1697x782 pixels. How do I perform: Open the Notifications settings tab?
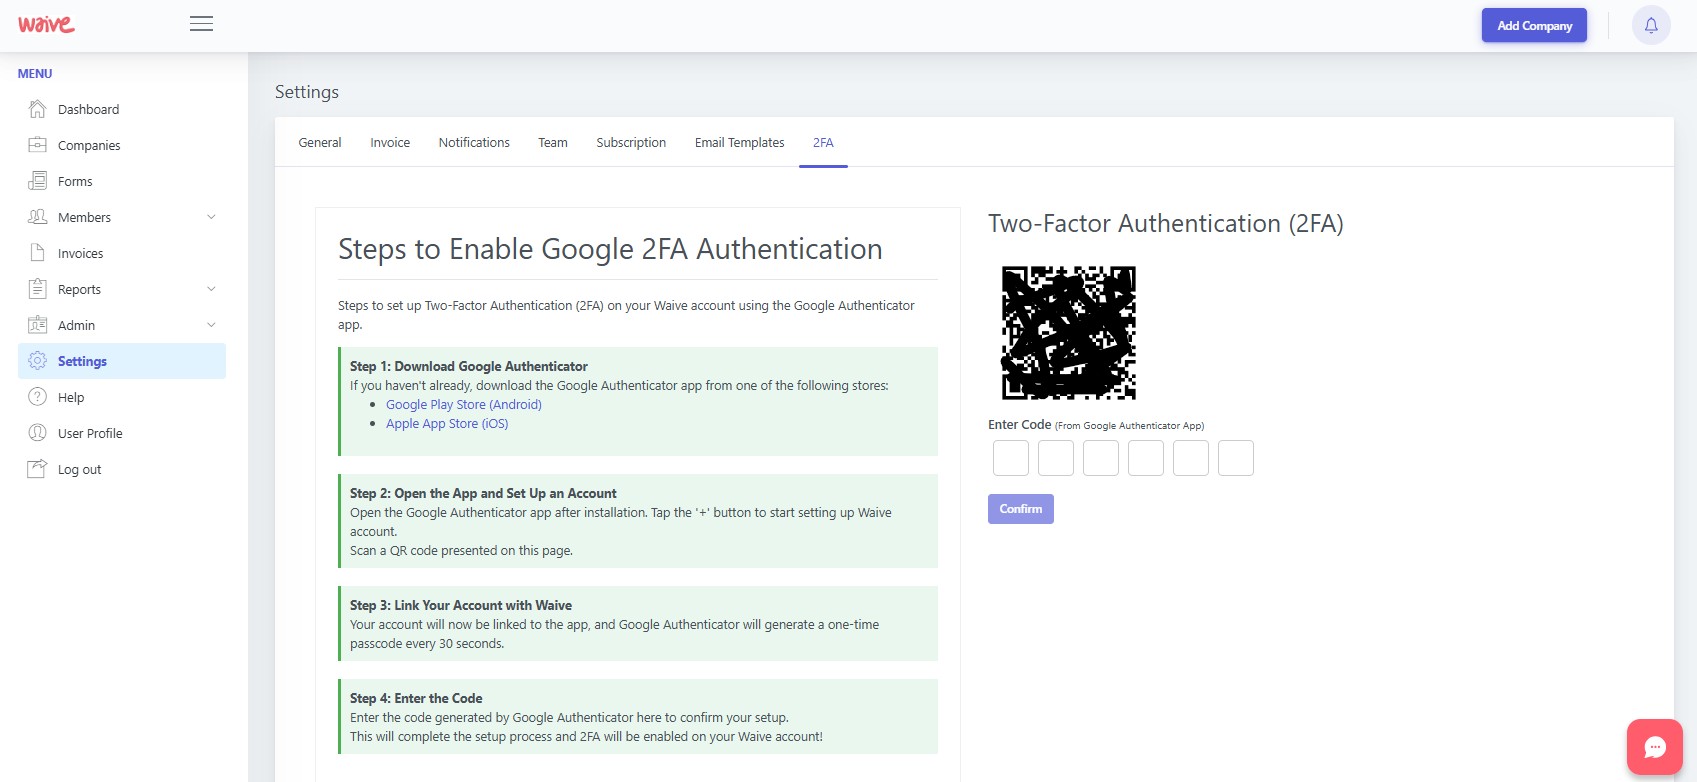point(474,143)
